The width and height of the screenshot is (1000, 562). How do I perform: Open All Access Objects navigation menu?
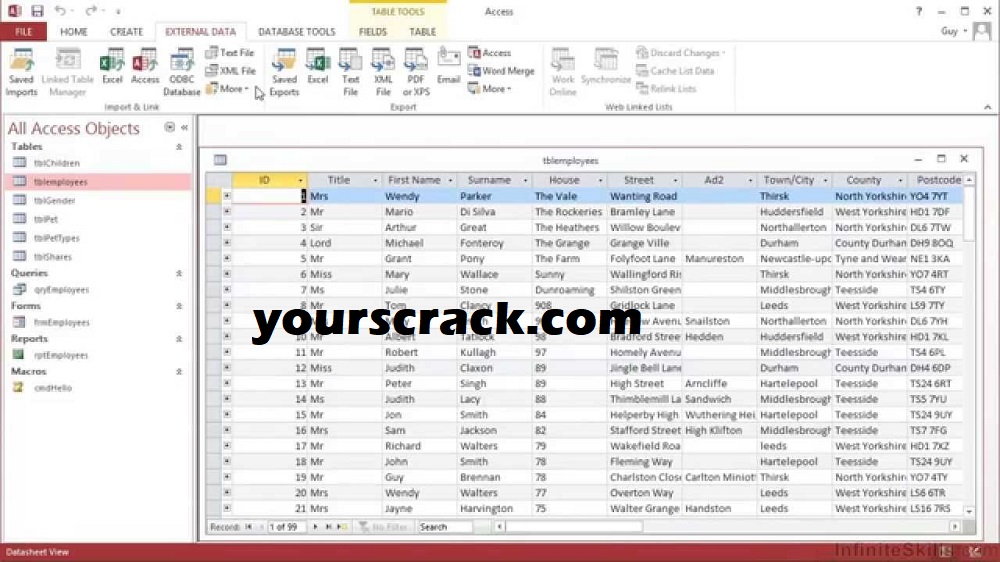169,128
